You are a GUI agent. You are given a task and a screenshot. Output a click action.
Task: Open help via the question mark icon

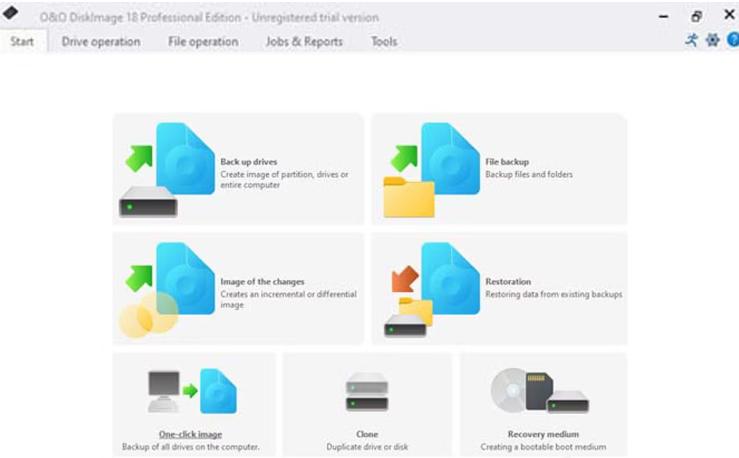click(733, 40)
